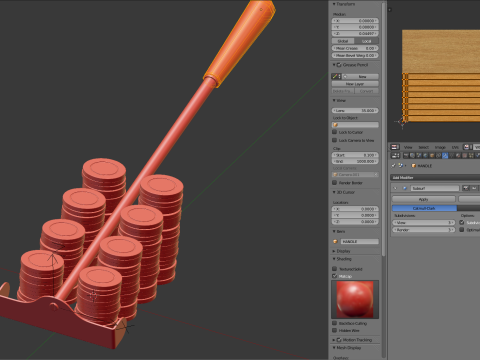Enable Render Border checkbox
480x360 pixels.
coord(335,182)
